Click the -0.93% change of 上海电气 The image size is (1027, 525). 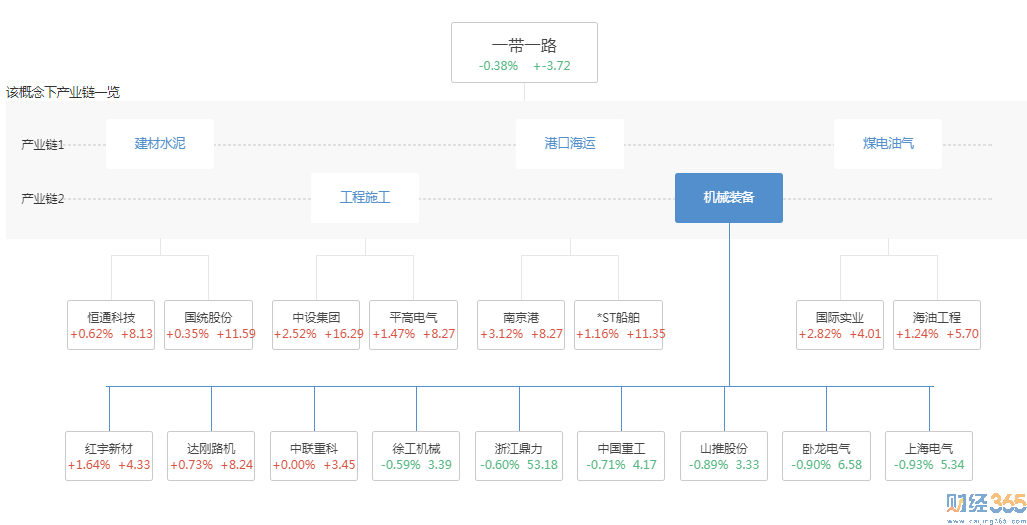pyautogui.click(x=914, y=465)
